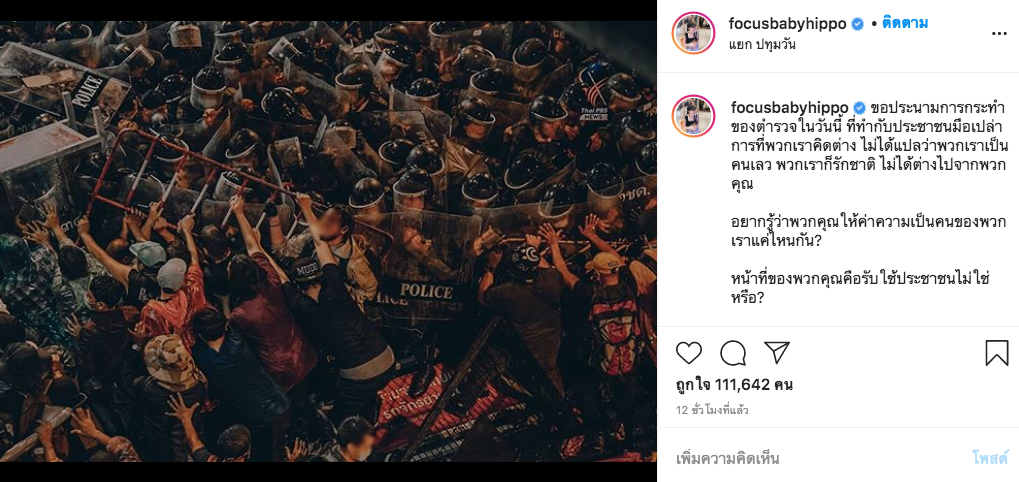Follow the account via ติดตาม

(x=905, y=24)
